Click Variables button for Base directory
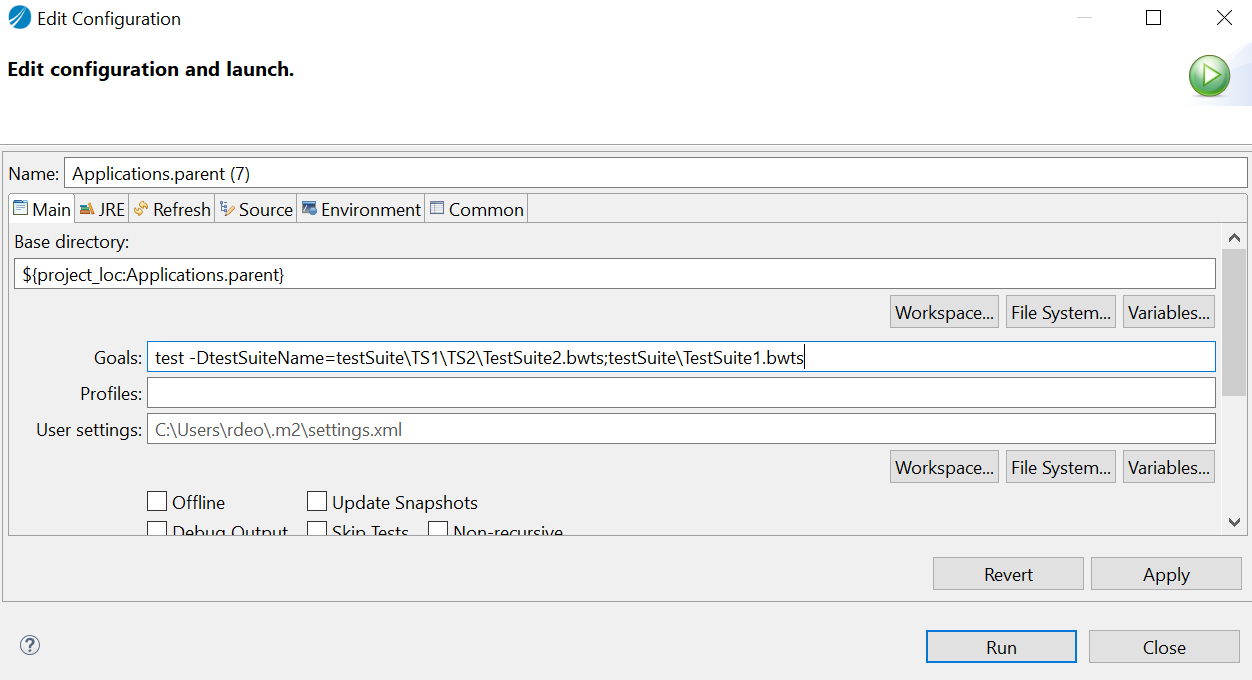 click(x=1169, y=312)
